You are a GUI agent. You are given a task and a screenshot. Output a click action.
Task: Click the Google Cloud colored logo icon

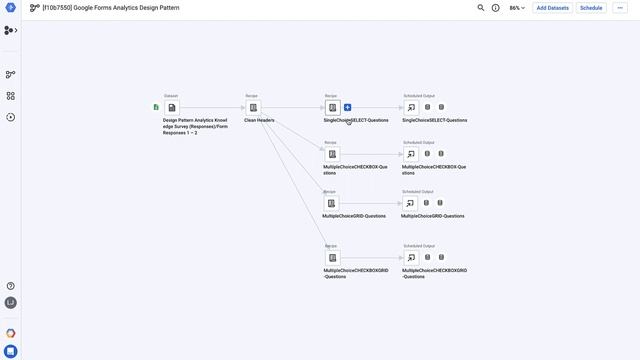point(11,333)
